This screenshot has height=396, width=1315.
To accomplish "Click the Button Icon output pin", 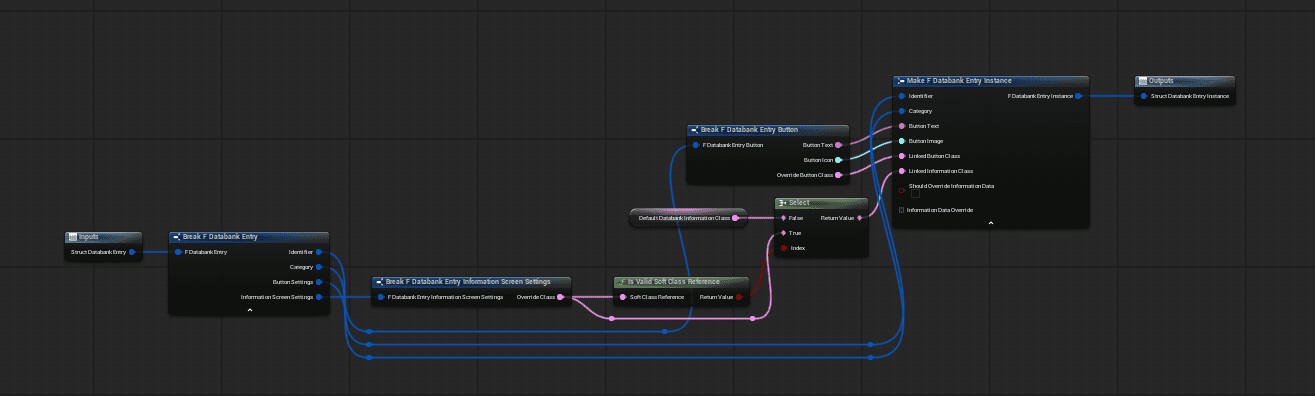I will click(839, 160).
